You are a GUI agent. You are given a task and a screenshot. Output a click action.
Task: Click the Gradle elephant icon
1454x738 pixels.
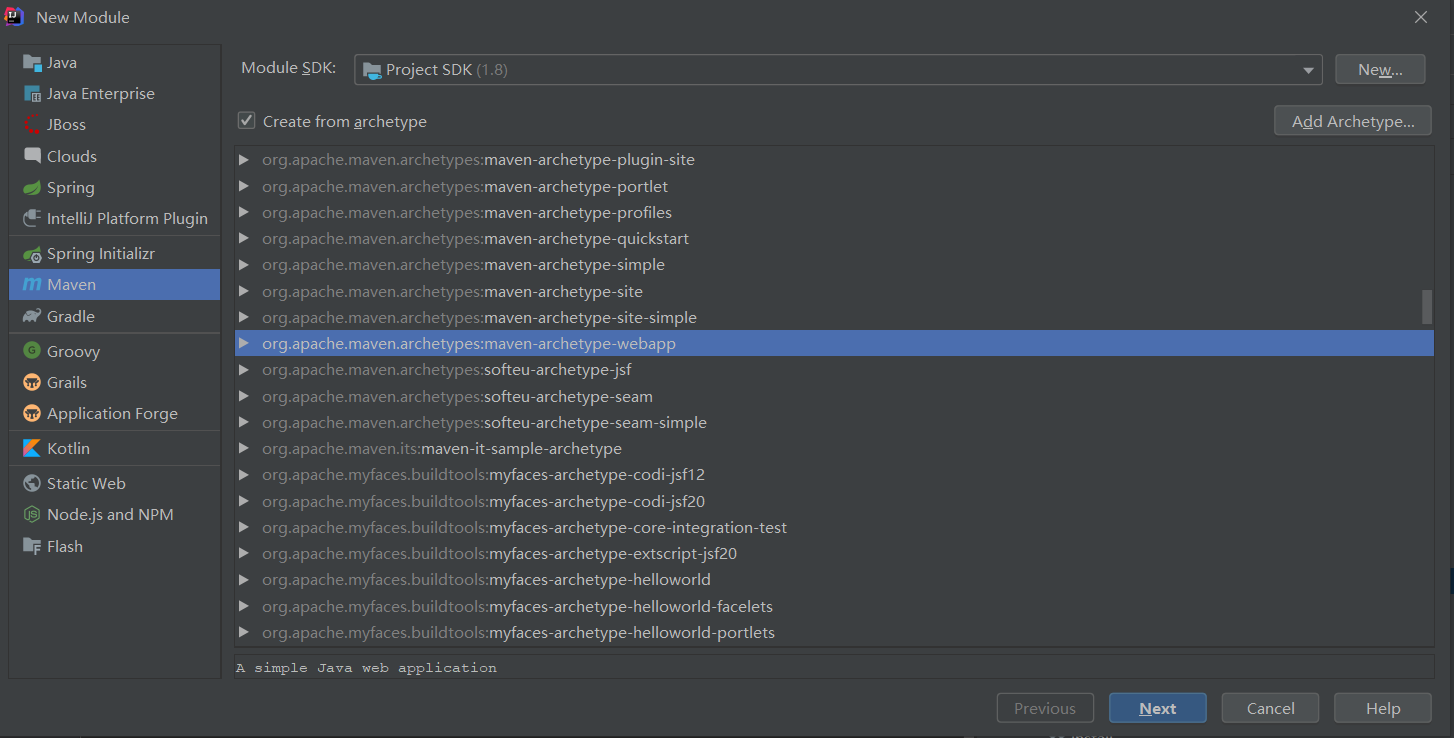point(32,316)
